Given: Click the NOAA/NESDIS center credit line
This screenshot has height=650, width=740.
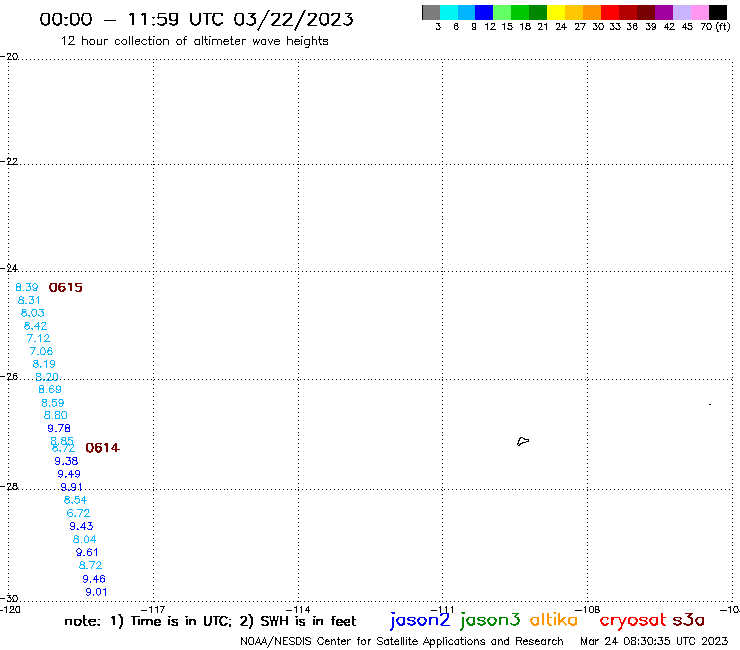Looking at the screenshot, I should [402, 641].
